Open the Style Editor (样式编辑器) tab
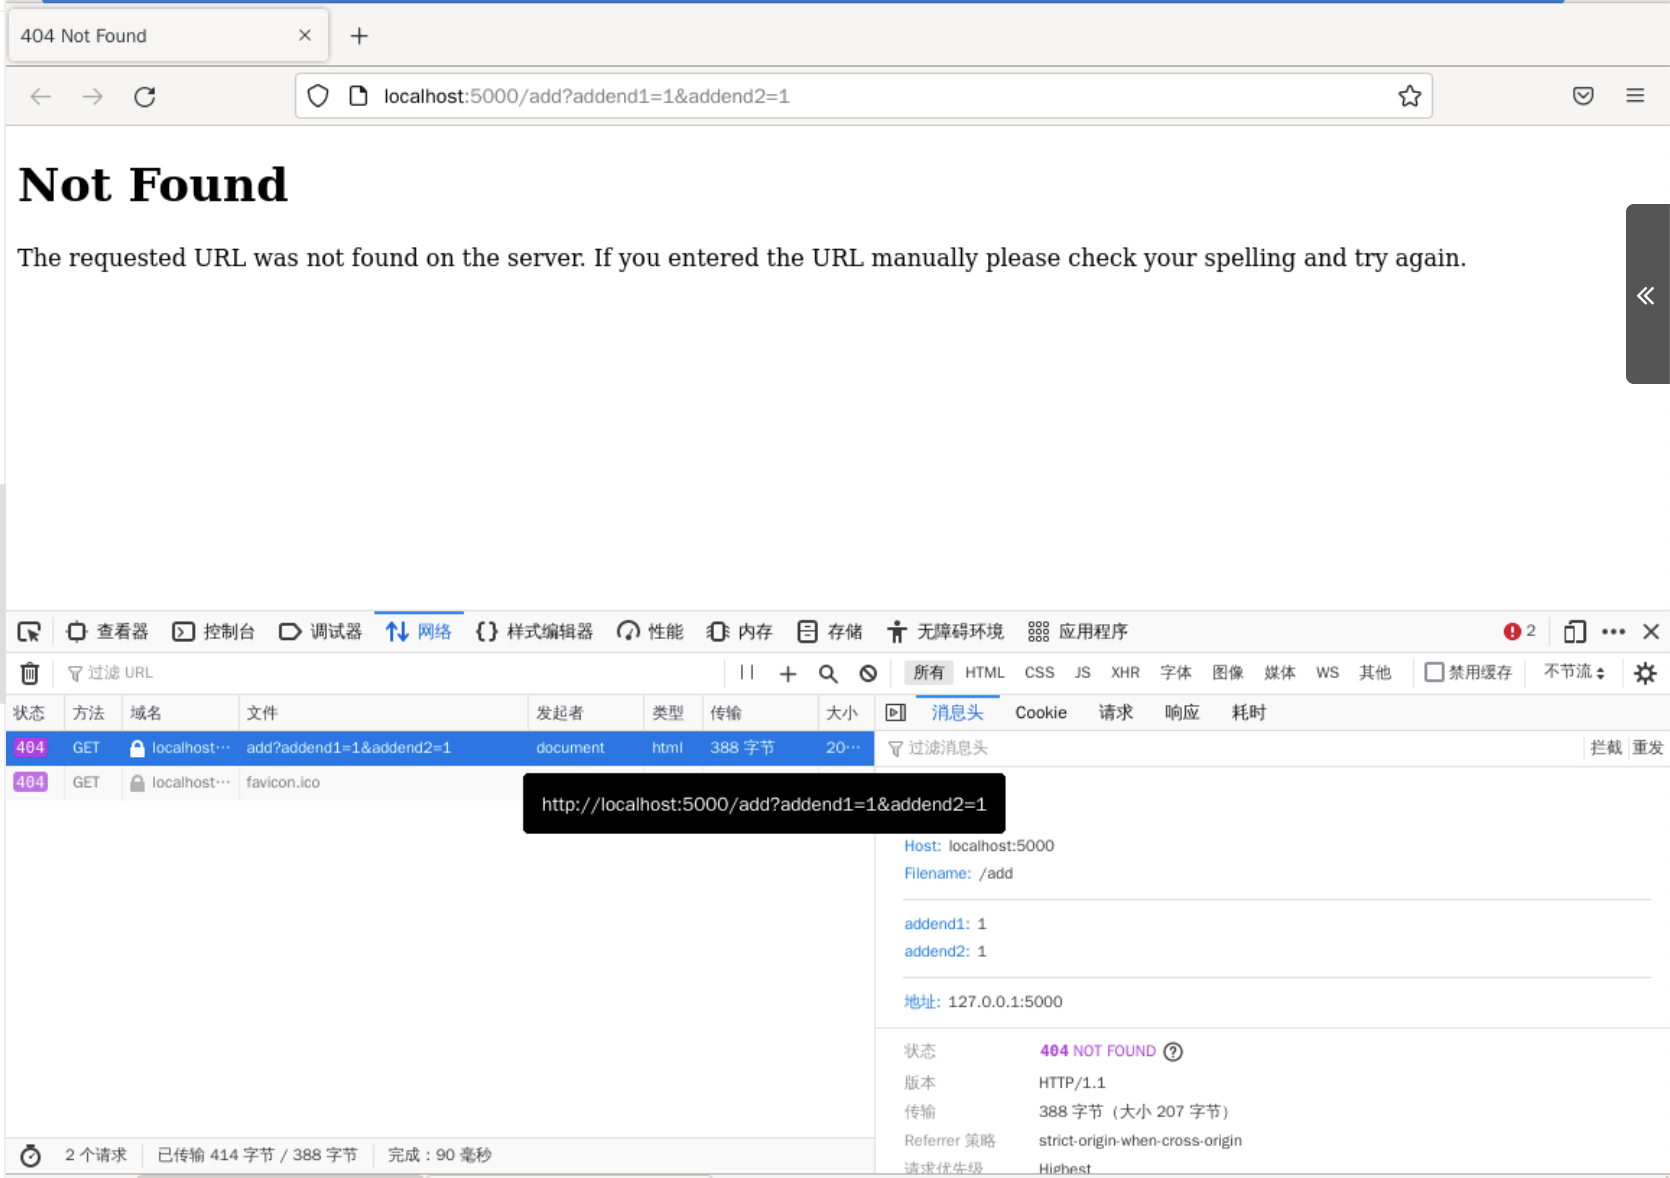 click(535, 632)
